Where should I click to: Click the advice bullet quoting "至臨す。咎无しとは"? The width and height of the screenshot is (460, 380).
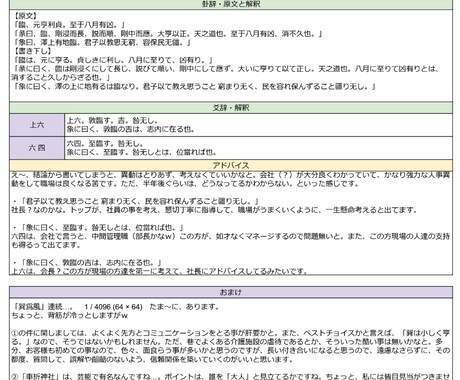[x=98, y=227]
